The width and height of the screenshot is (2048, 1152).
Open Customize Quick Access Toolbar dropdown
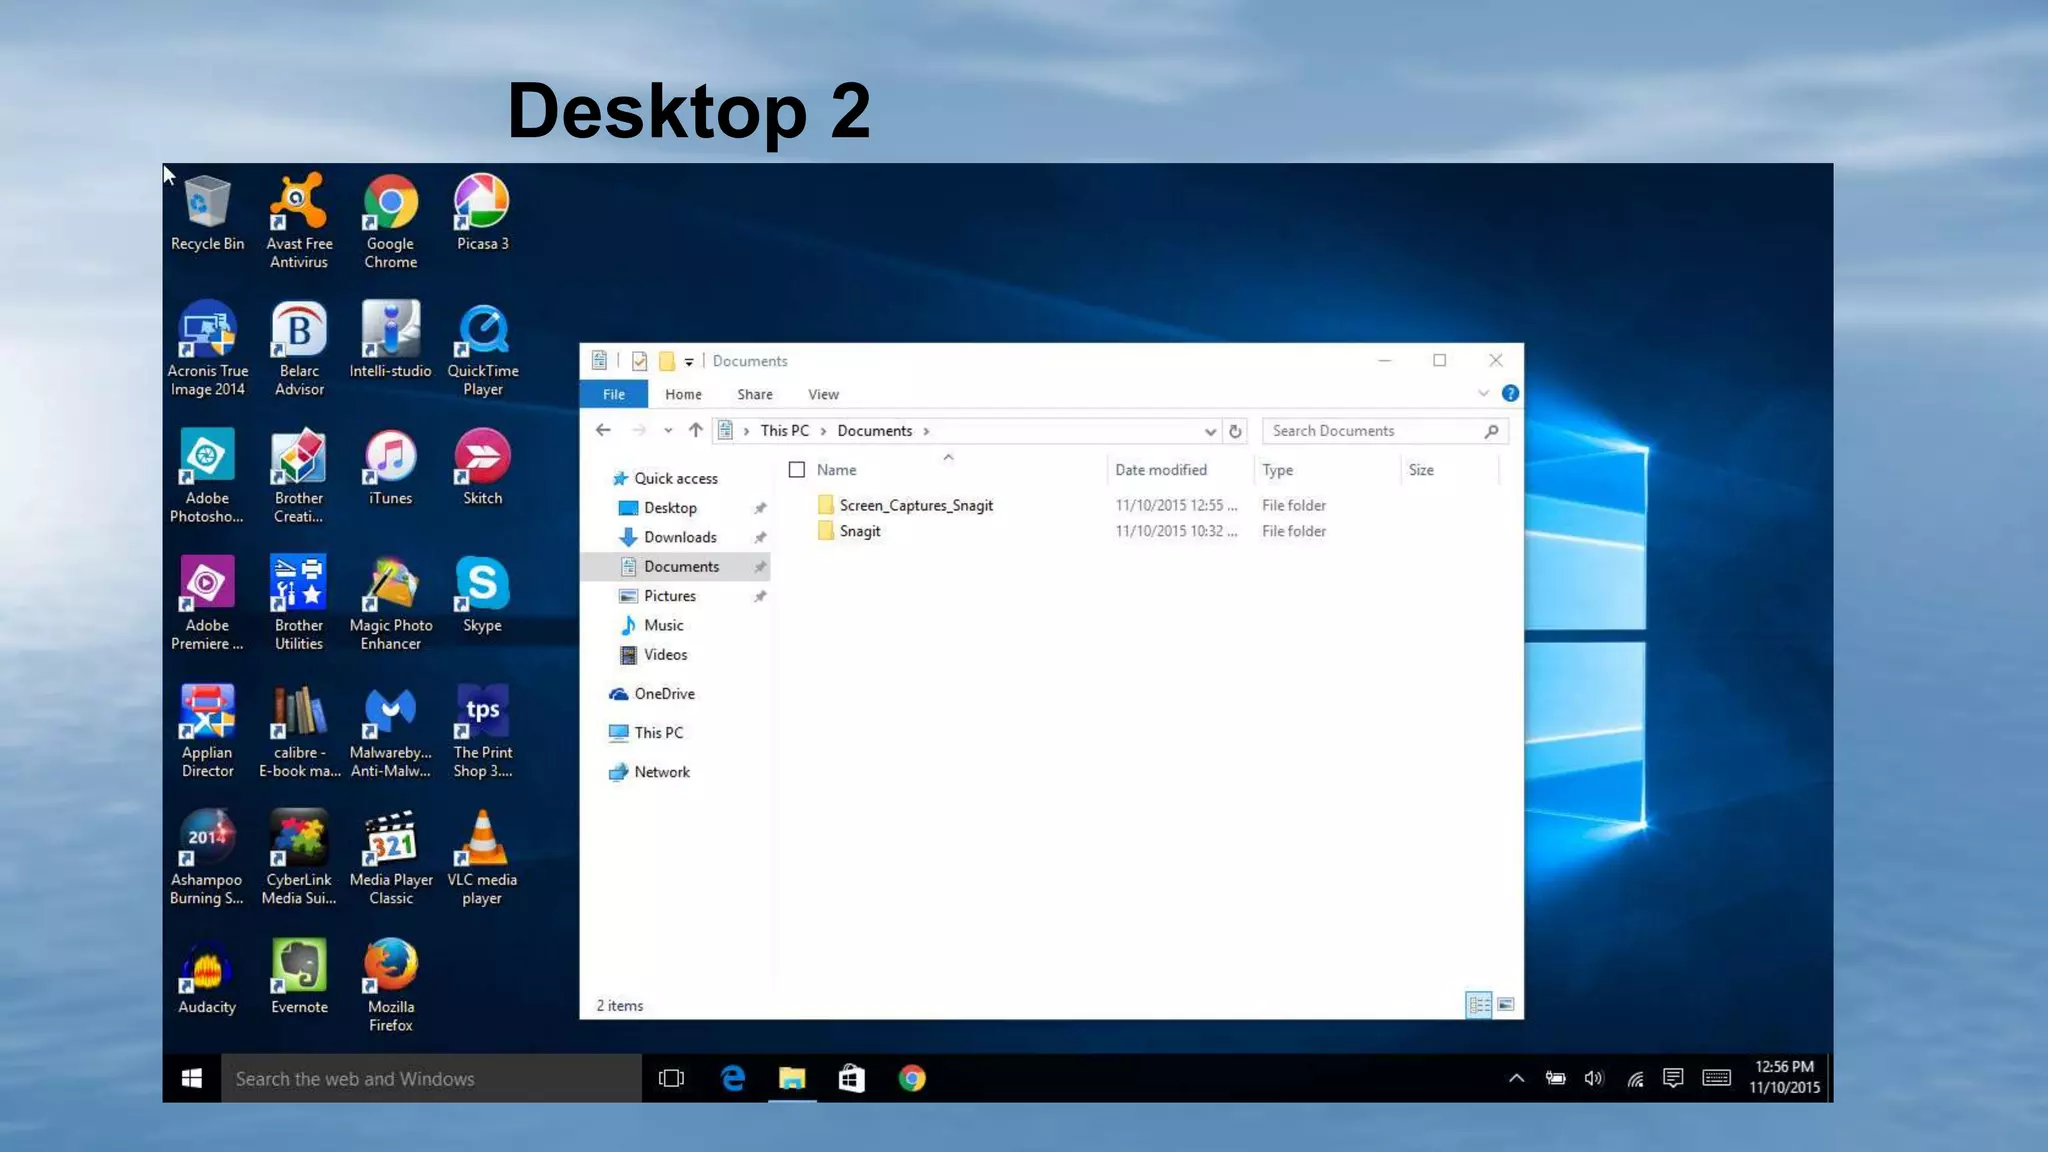coord(689,362)
